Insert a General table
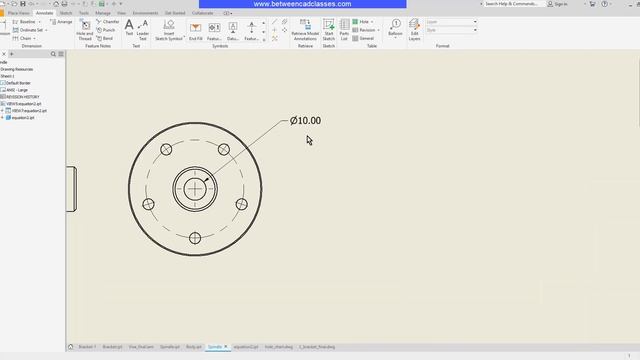 click(x=363, y=38)
